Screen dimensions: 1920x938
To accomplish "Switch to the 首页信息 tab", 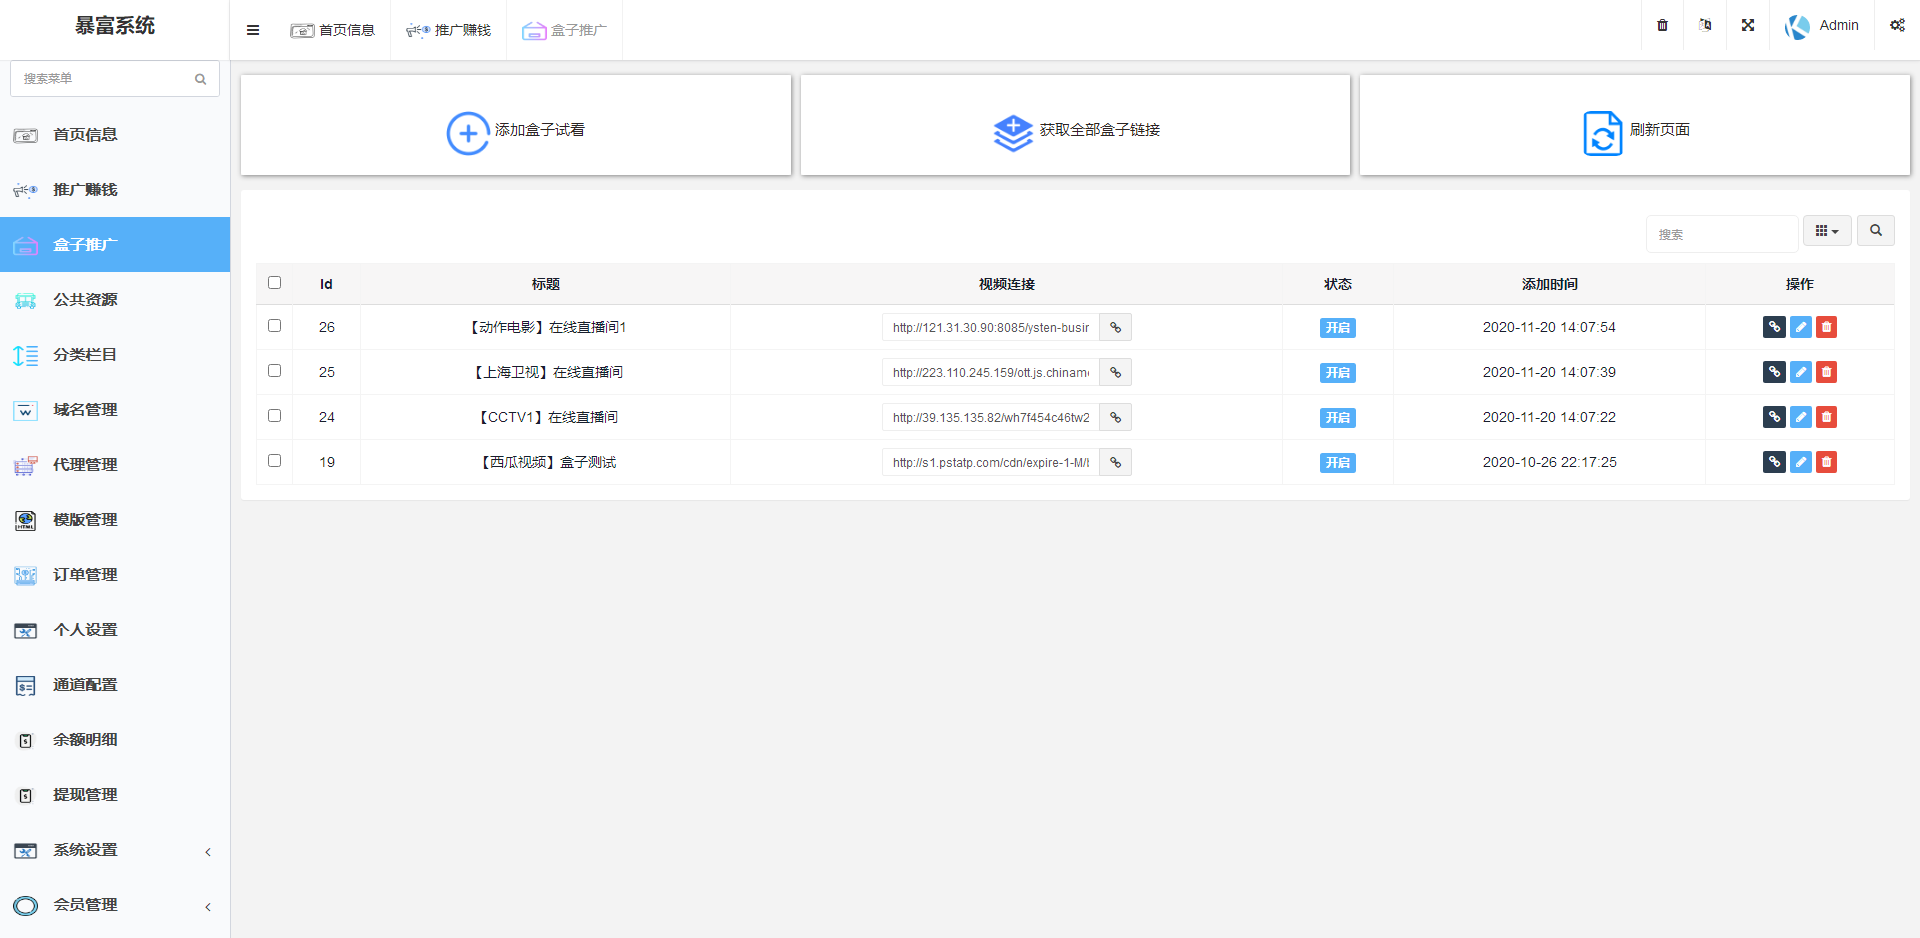I will click(x=333, y=30).
